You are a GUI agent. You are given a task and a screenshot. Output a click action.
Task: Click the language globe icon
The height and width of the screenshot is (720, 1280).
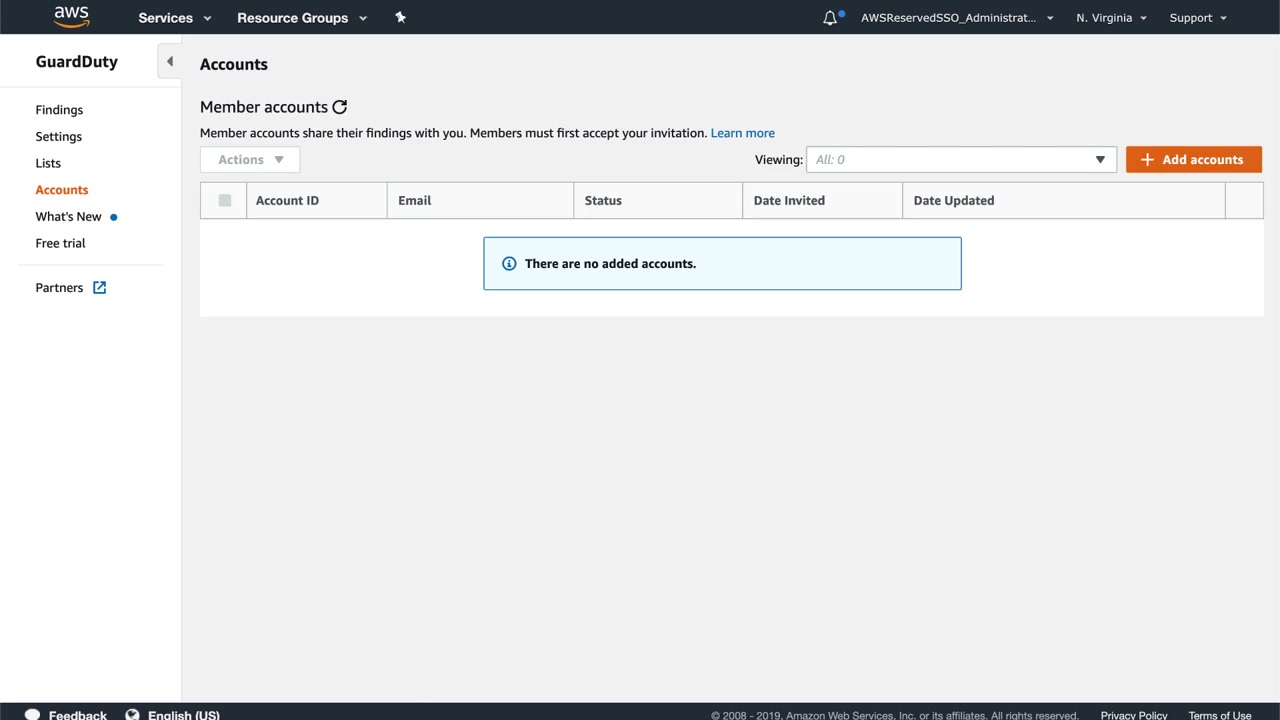click(132, 715)
